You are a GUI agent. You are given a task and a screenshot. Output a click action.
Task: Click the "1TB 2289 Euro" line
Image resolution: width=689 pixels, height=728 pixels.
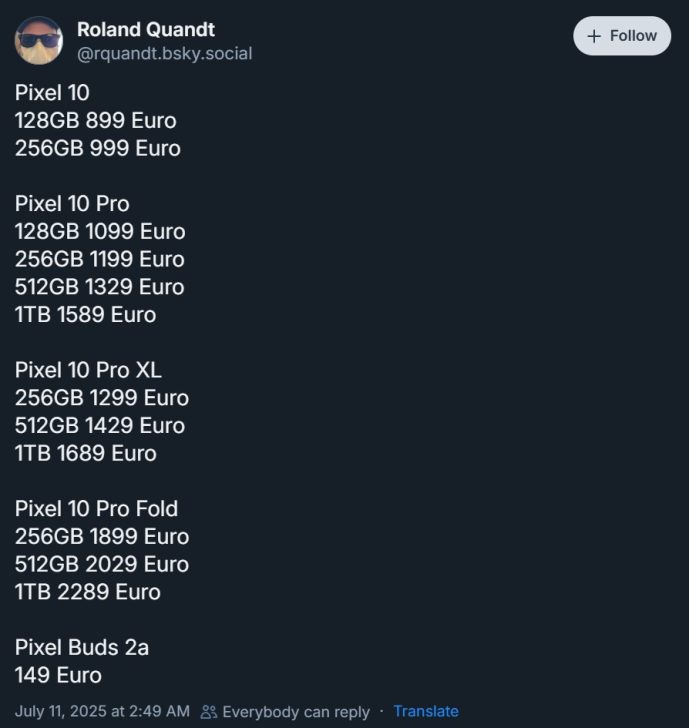click(x=87, y=591)
